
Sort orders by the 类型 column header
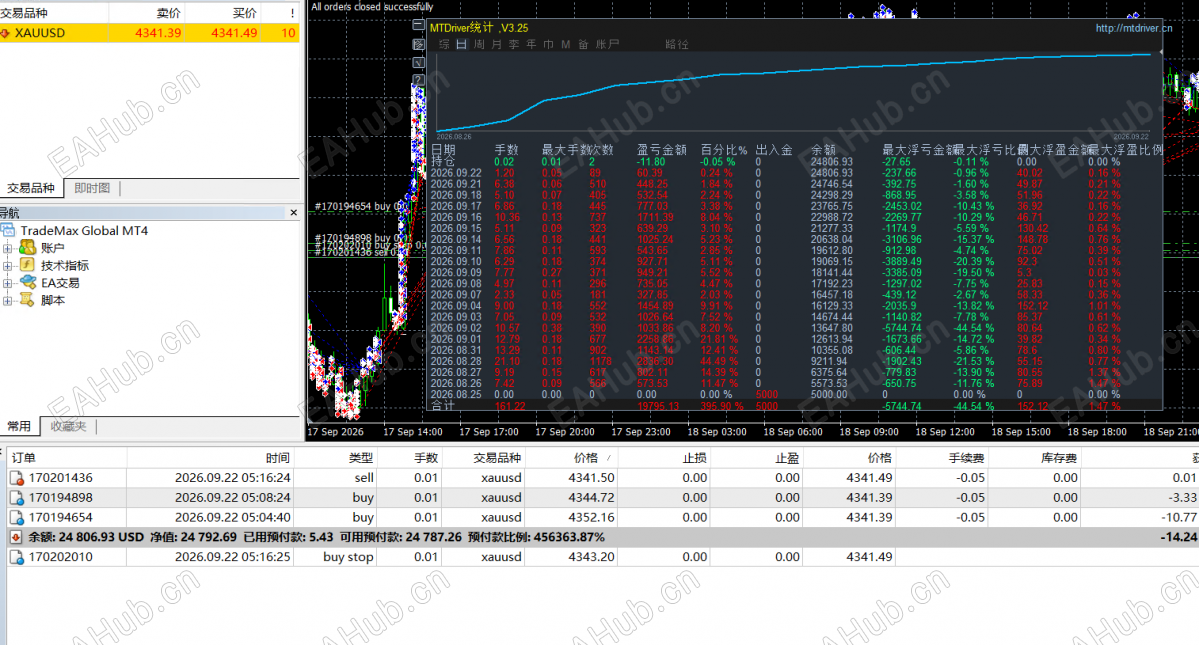[x=337, y=458]
